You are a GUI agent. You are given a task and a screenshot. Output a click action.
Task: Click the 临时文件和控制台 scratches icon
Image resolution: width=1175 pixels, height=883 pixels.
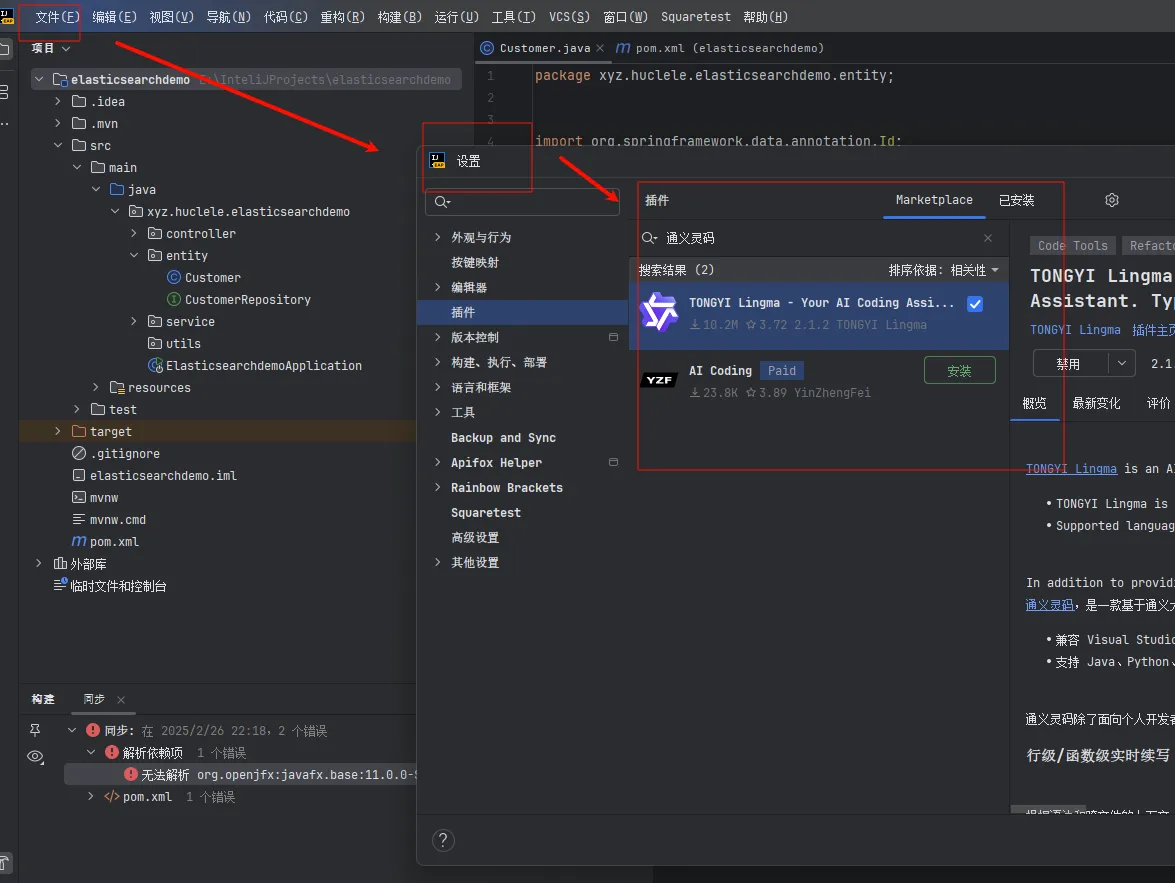[61, 585]
